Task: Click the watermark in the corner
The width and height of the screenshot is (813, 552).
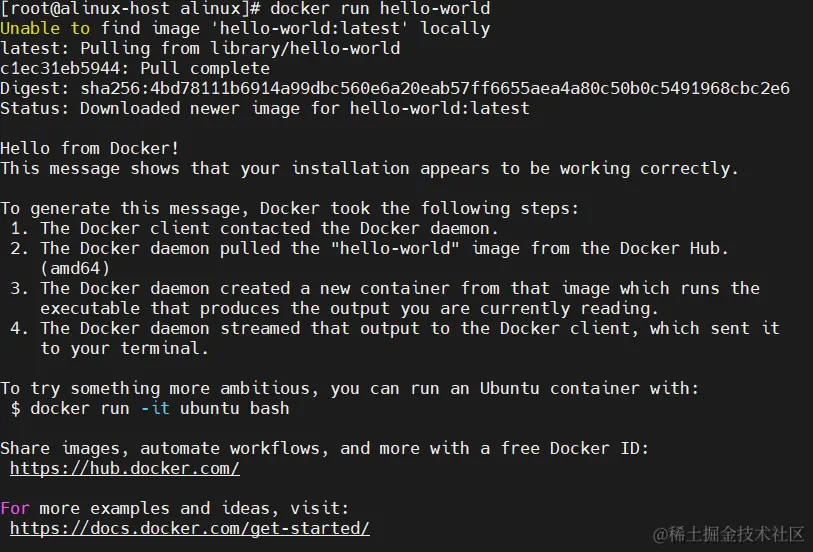Action: (728, 534)
